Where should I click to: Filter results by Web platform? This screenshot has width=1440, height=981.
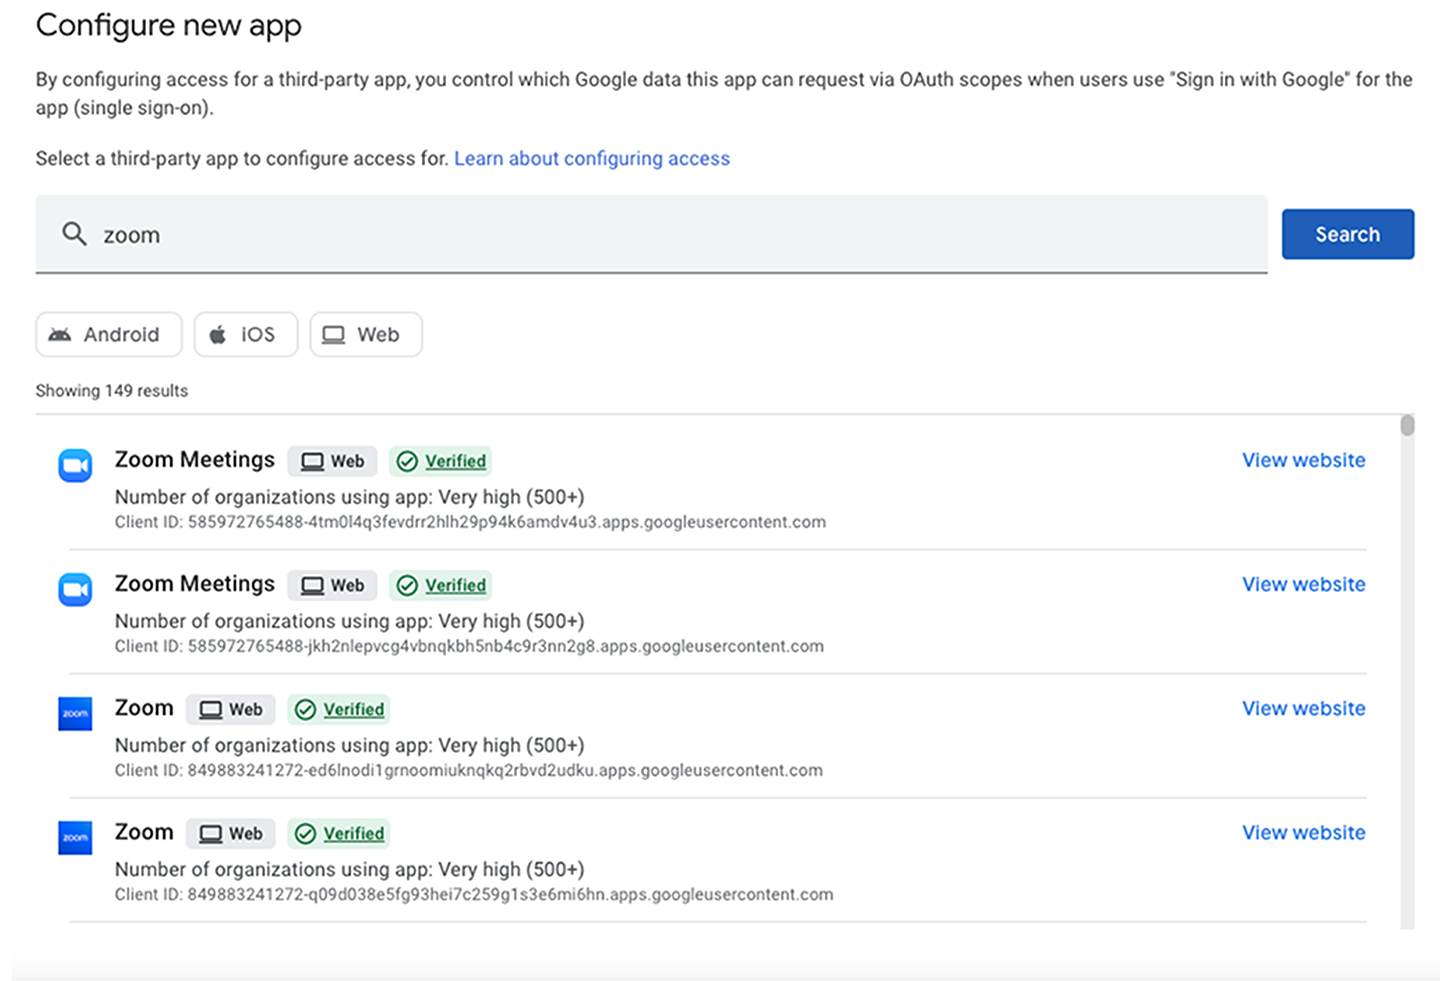[x=366, y=334]
